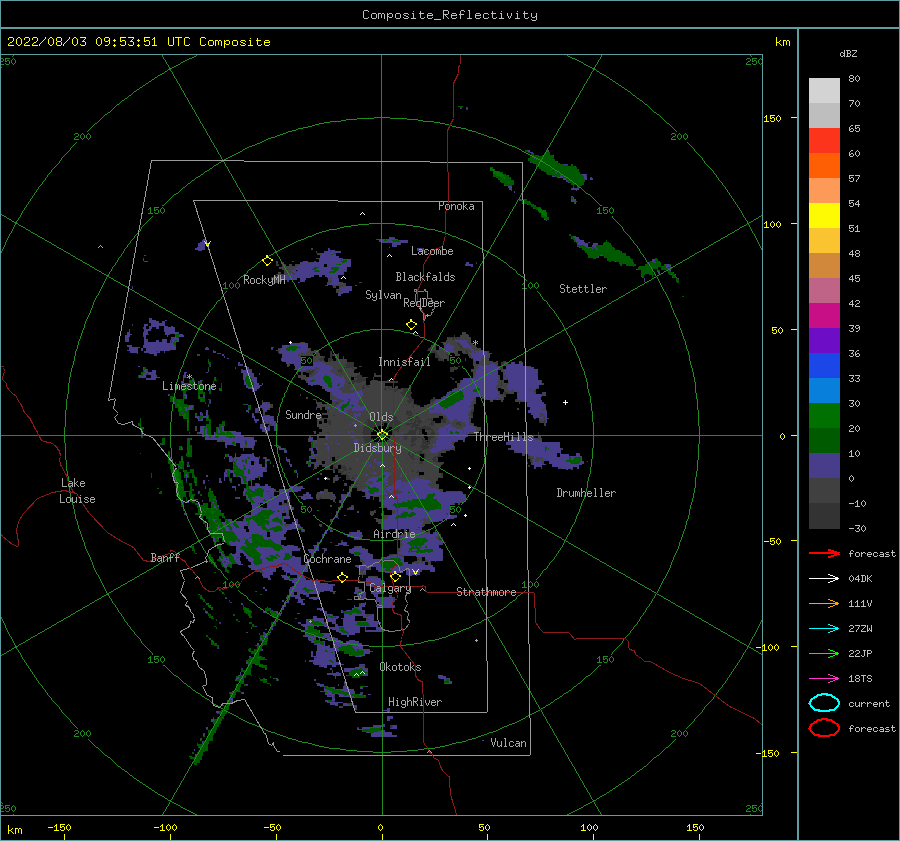
Task: Click the bright yellow 54–51 dBZ band
Action: (x=824, y=216)
